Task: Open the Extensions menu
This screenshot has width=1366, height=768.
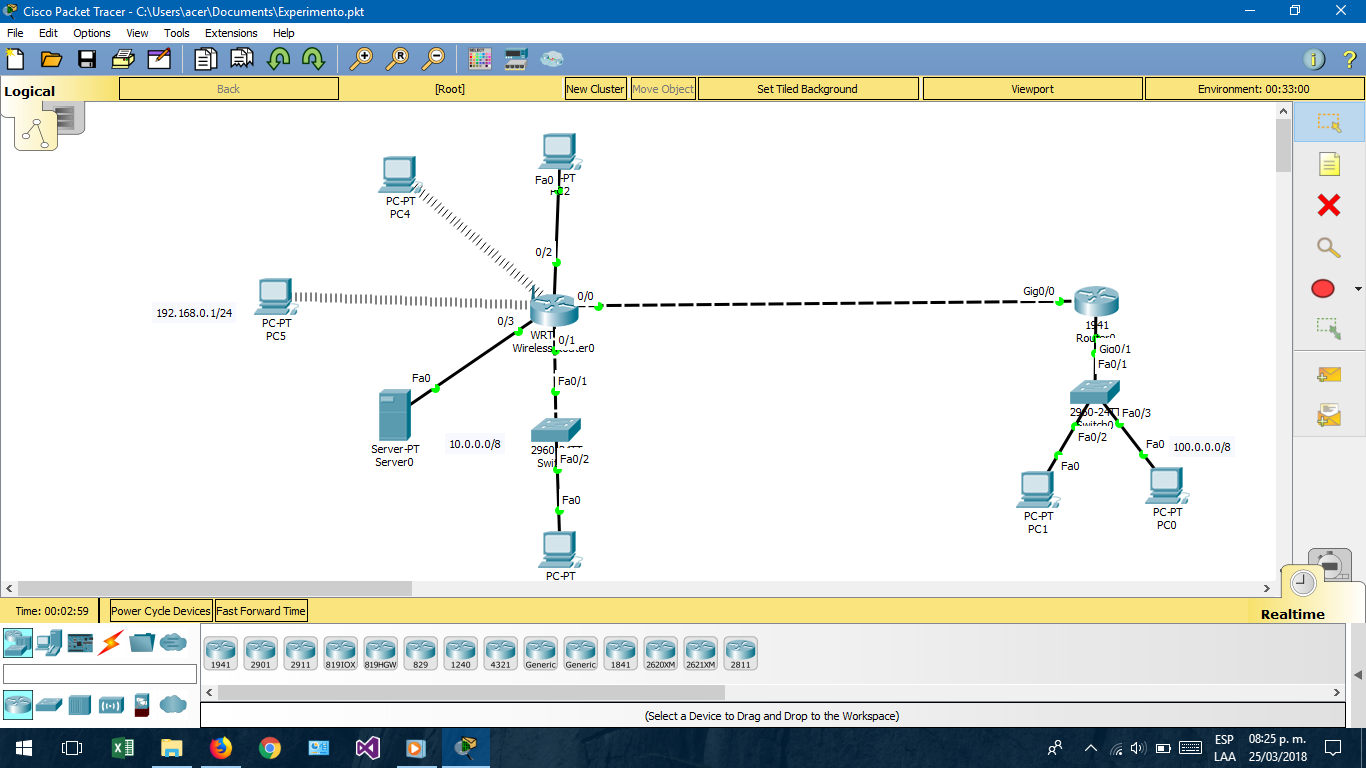Action: click(x=231, y=33)
